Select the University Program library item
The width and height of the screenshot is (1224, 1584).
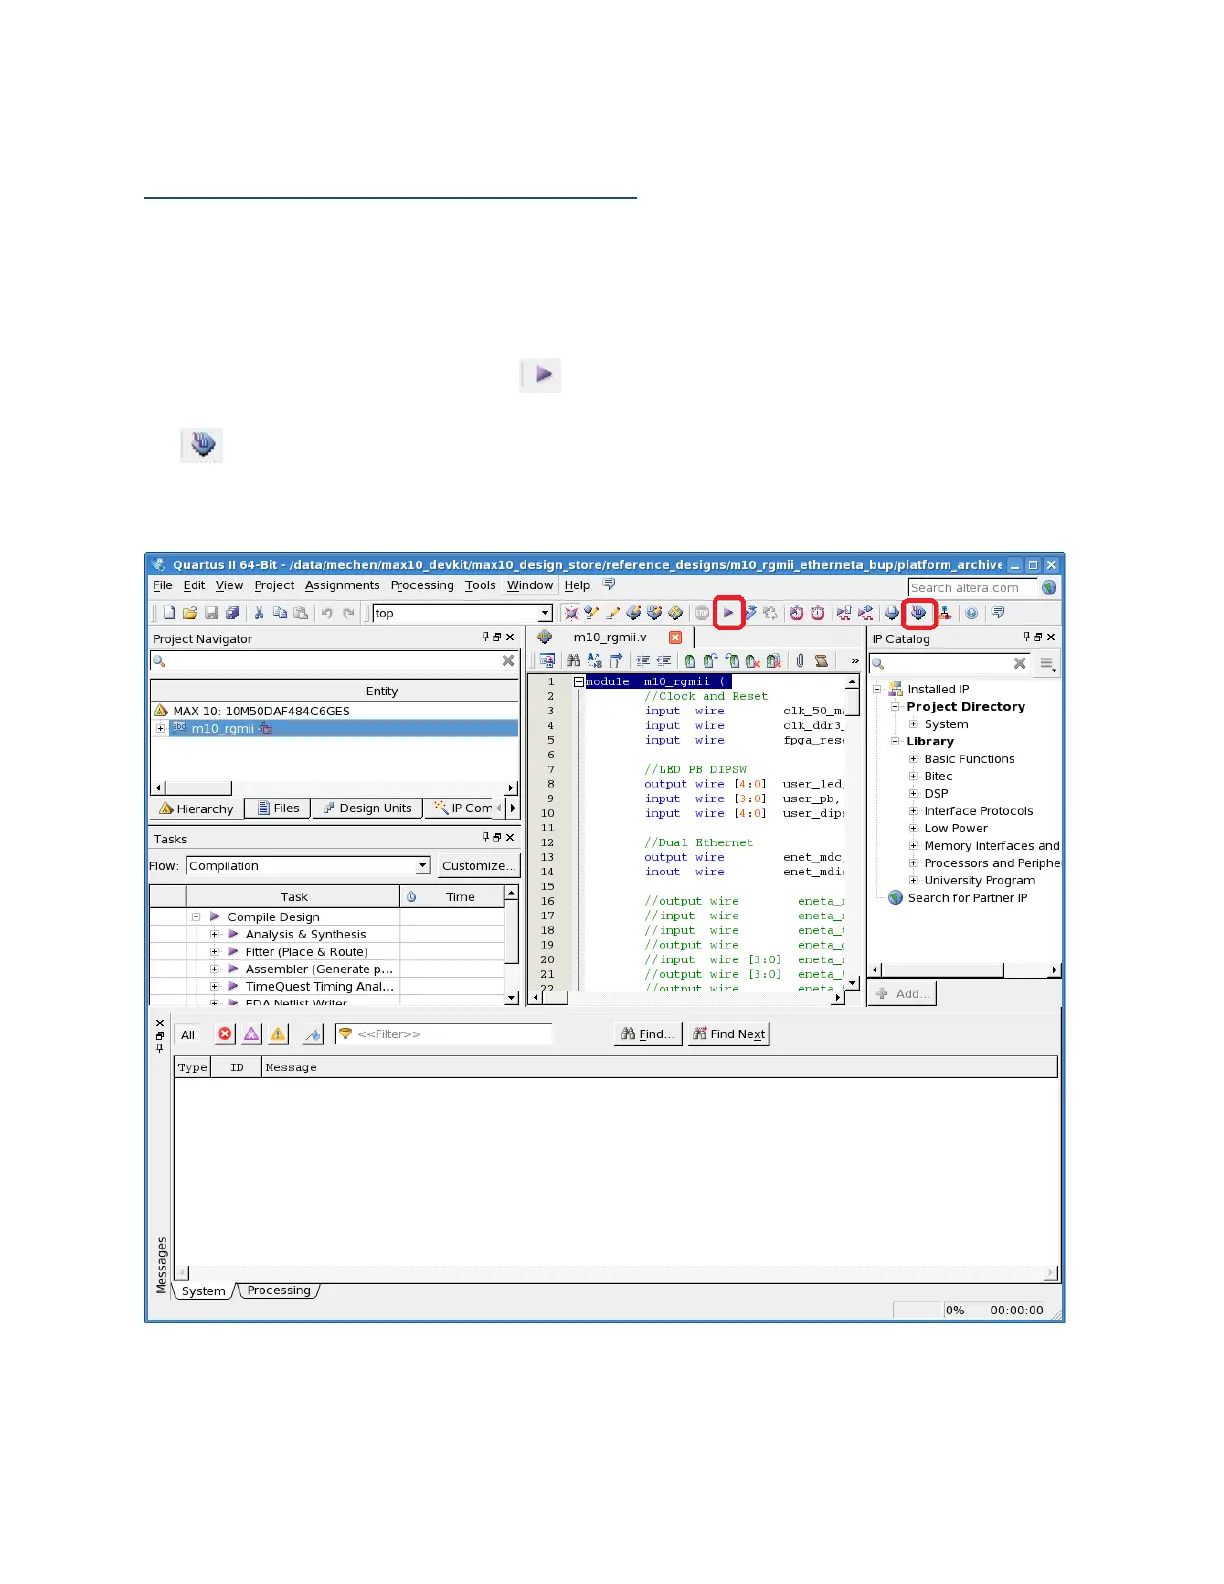pyautogui.click(x=979, y=881)
